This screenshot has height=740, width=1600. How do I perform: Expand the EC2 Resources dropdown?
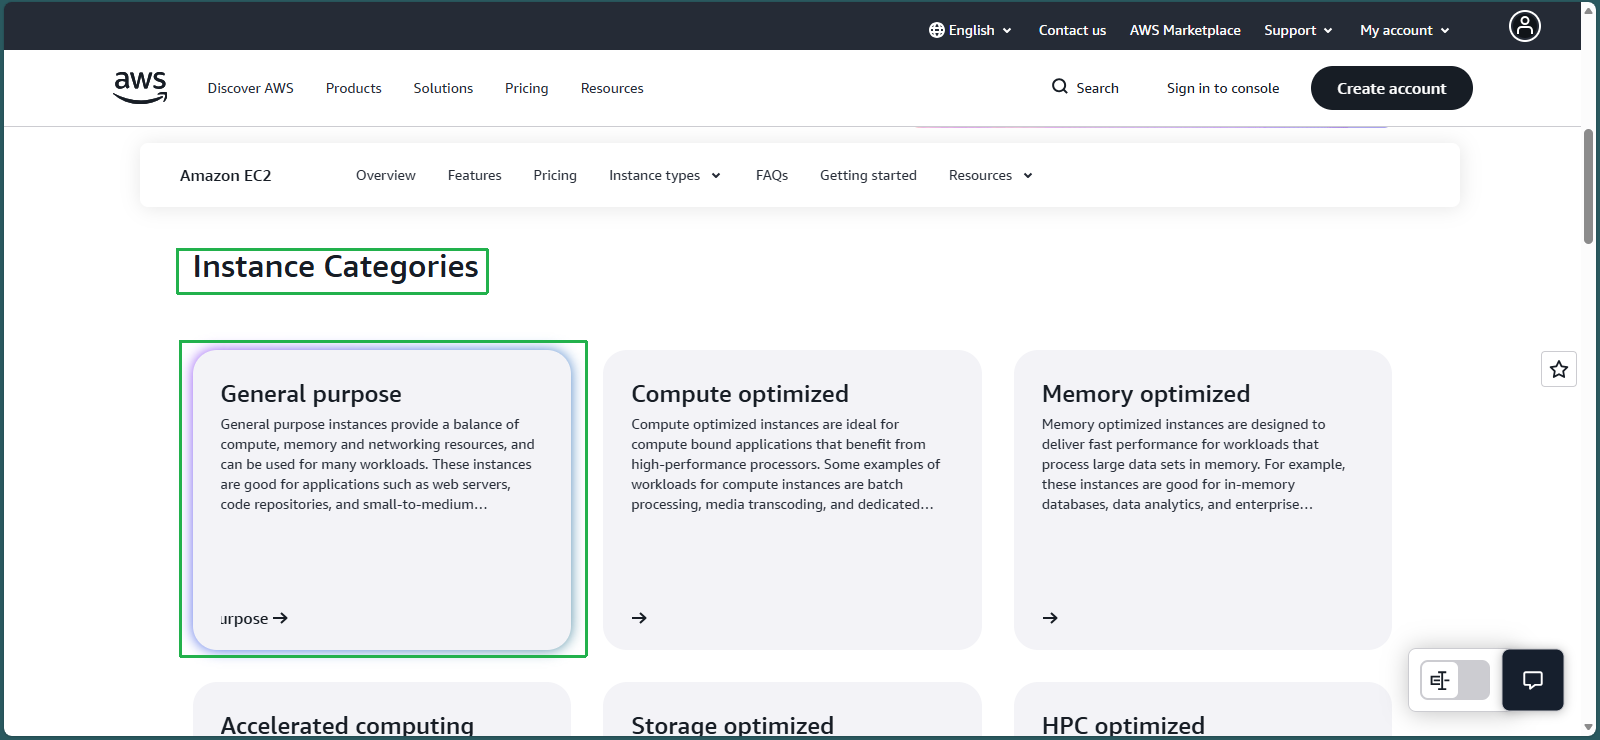[x=990, y=175]
